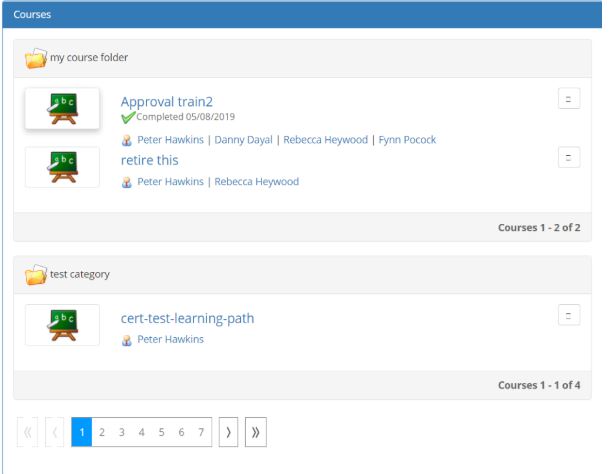This screenshot has width=612, height=474.
Task: Select page 1 in pagination
Action: pos(82,432)
